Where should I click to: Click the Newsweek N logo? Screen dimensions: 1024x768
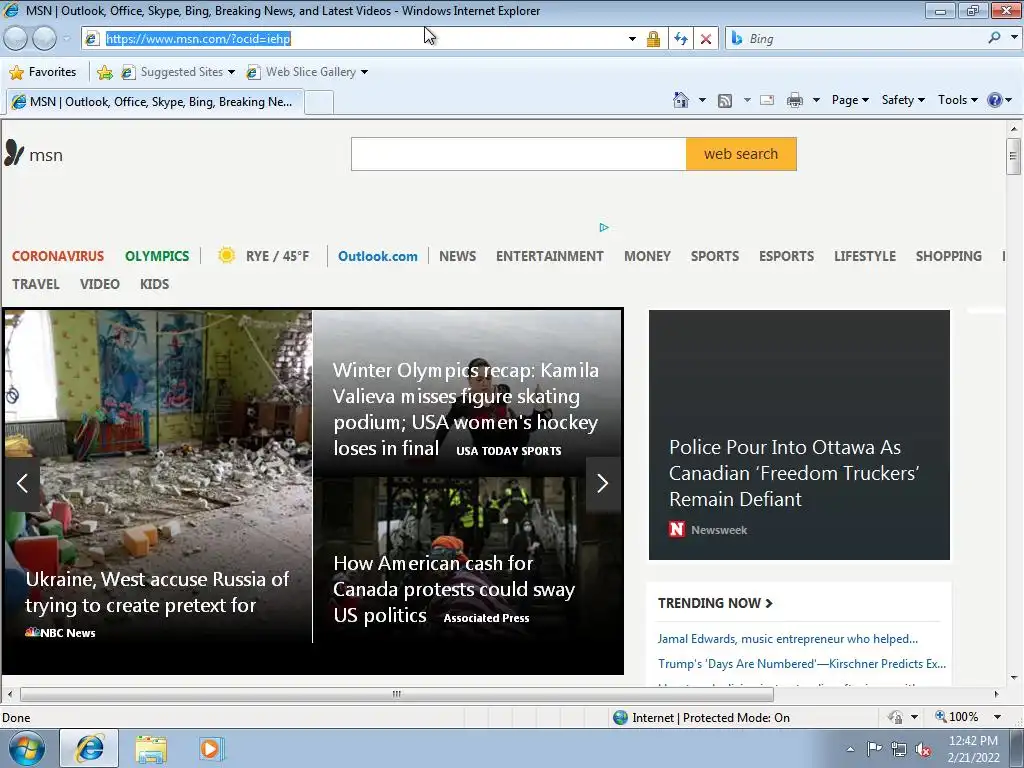[x=677, y=529]
